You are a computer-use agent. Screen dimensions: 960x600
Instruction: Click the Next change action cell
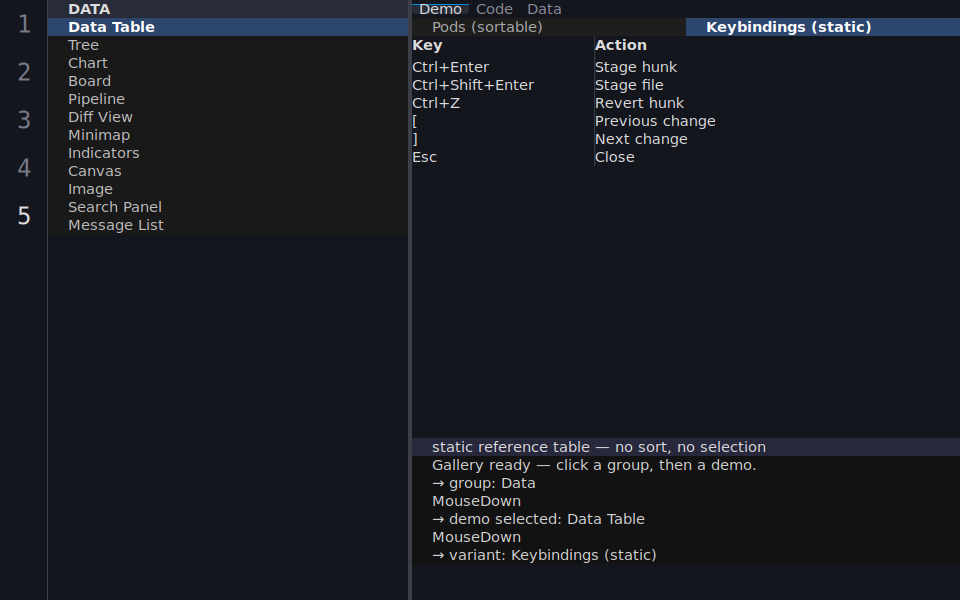777,139
